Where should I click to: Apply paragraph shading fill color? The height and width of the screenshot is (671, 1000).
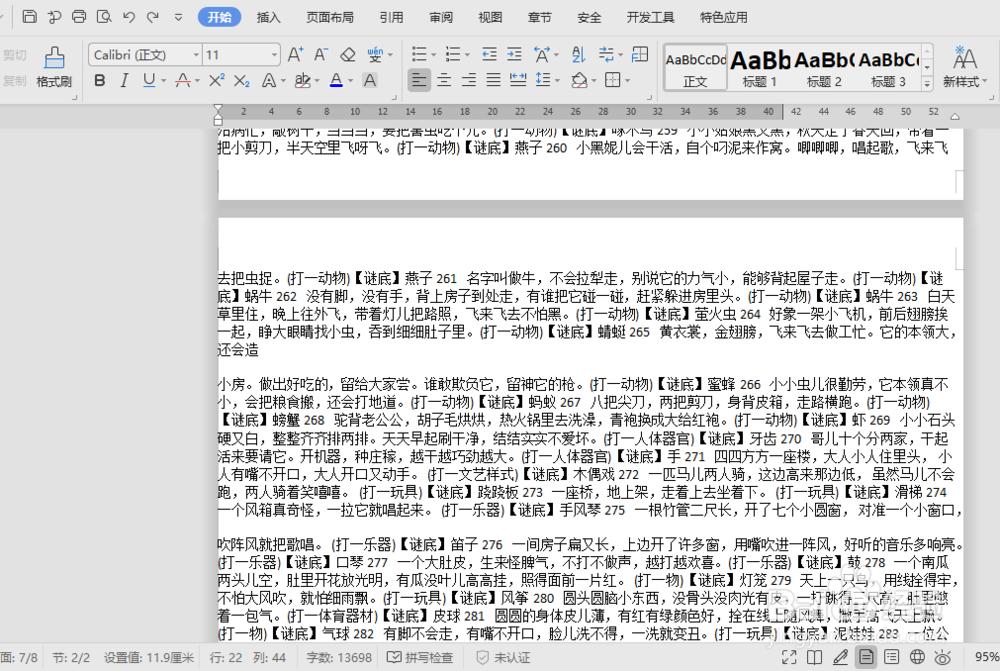coord(579,80)
